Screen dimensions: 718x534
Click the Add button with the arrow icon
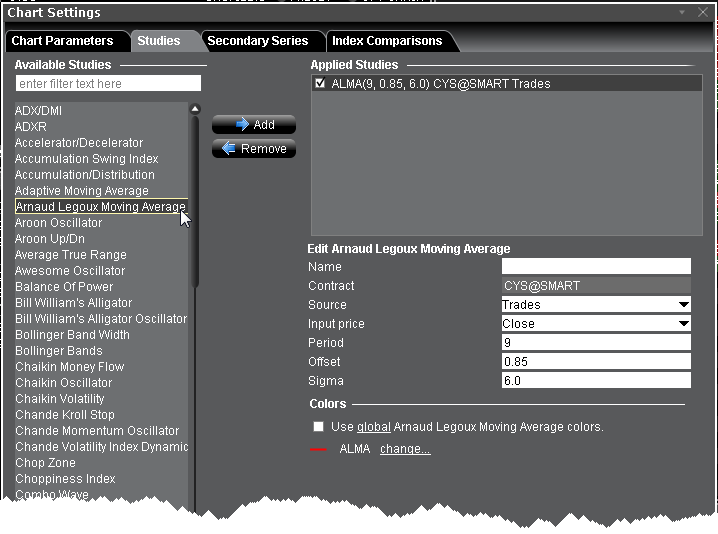click(x=254, y=125)
